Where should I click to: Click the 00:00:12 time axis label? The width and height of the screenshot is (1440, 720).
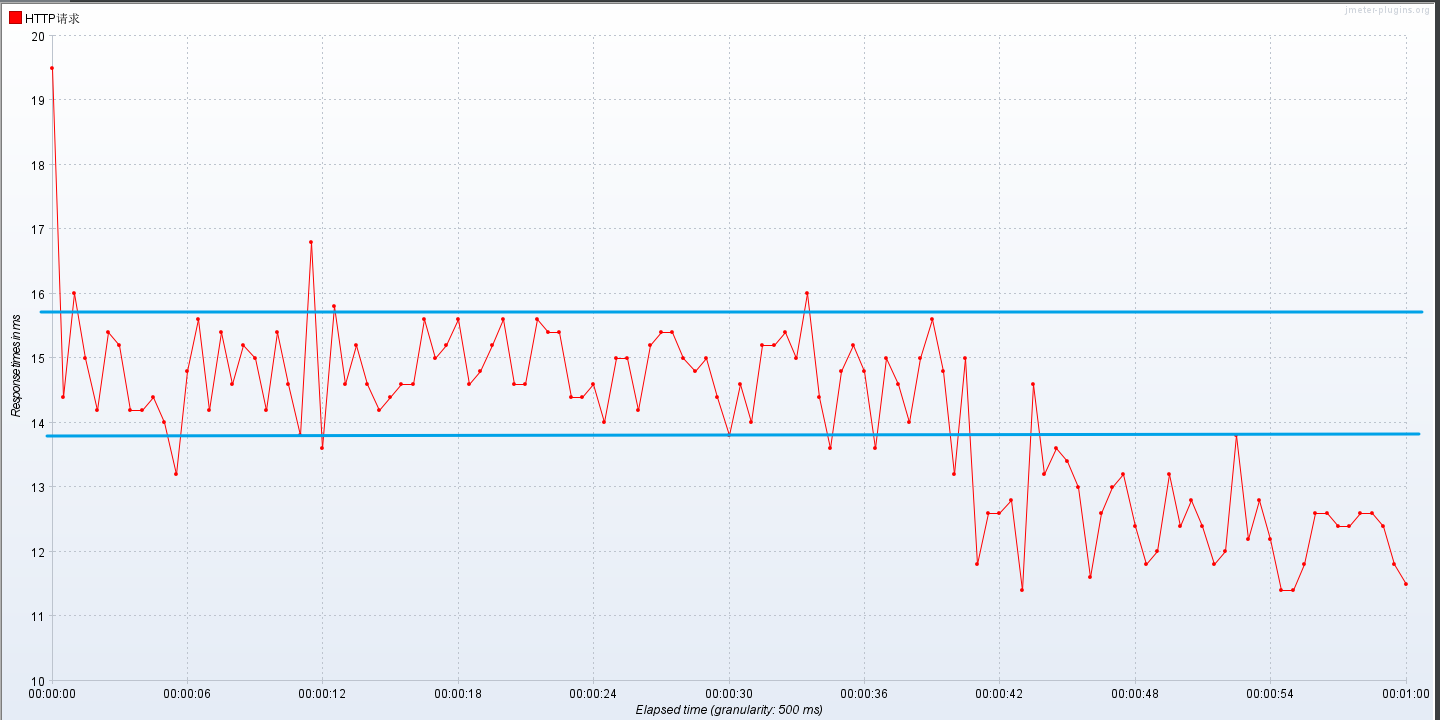(322, 693)
